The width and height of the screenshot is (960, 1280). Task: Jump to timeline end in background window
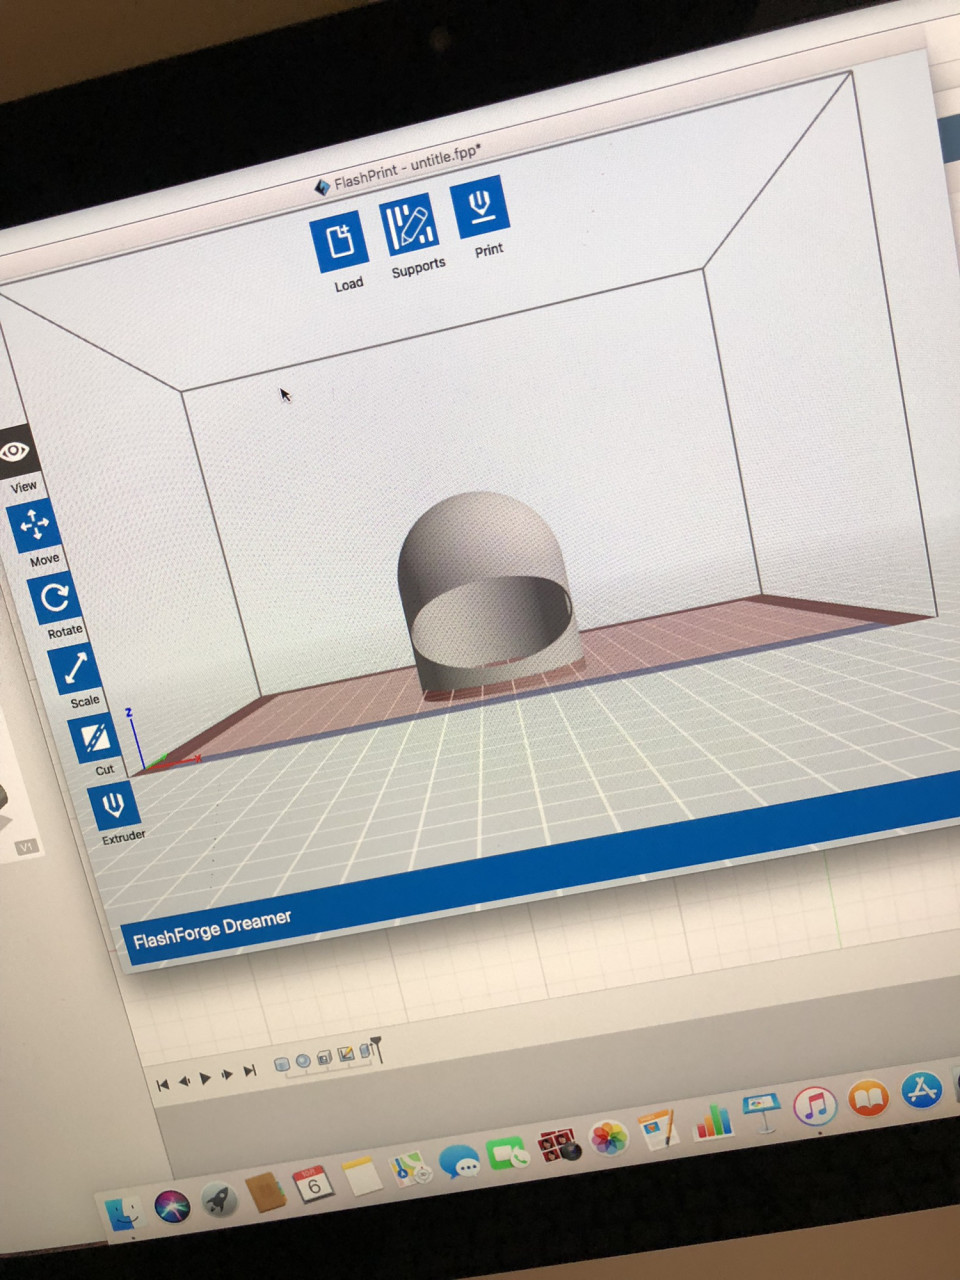tap(250, 1071)
